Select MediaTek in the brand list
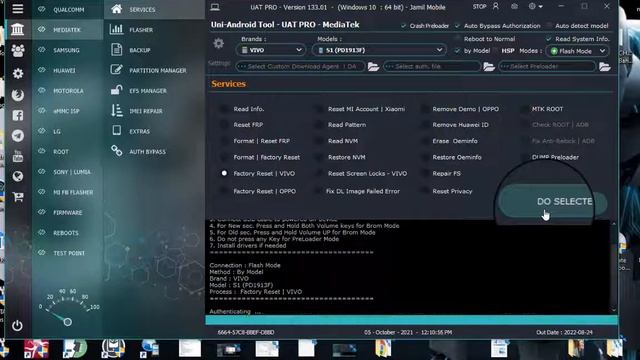 (x=68, y=29)
